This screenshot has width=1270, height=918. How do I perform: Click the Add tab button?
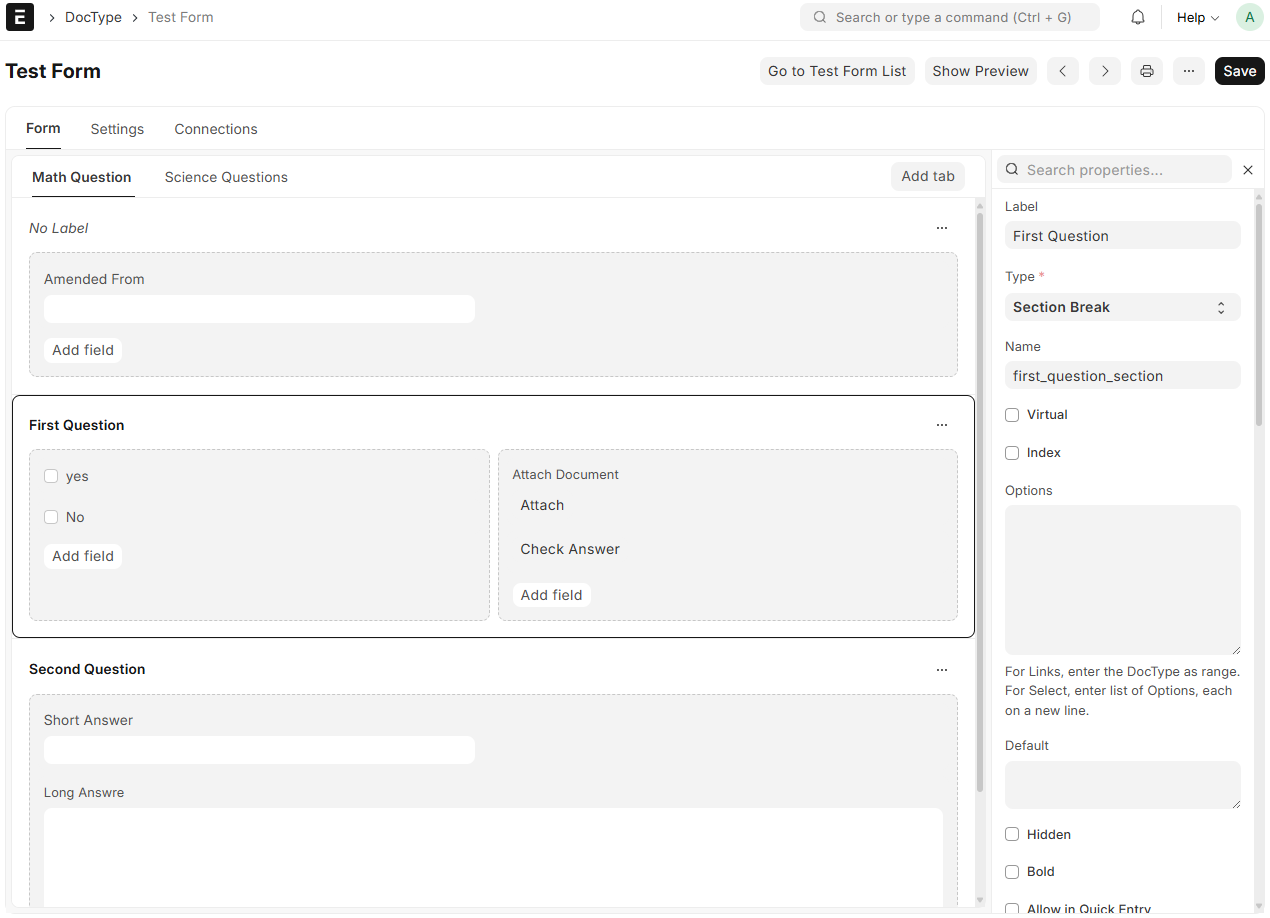pyautogui.click(x=927, y=176)
